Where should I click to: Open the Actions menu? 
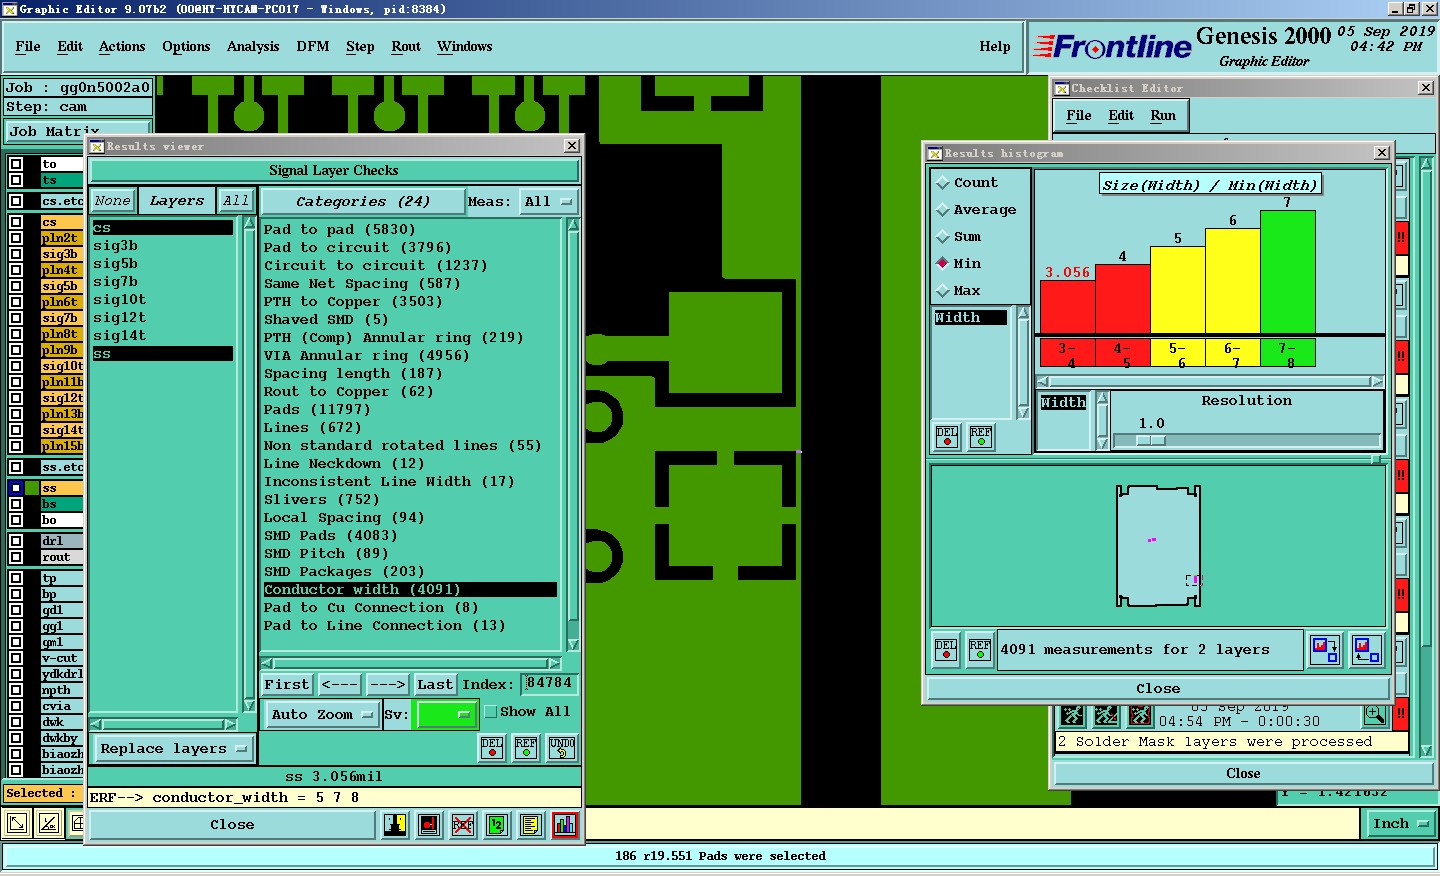(122, 46)
